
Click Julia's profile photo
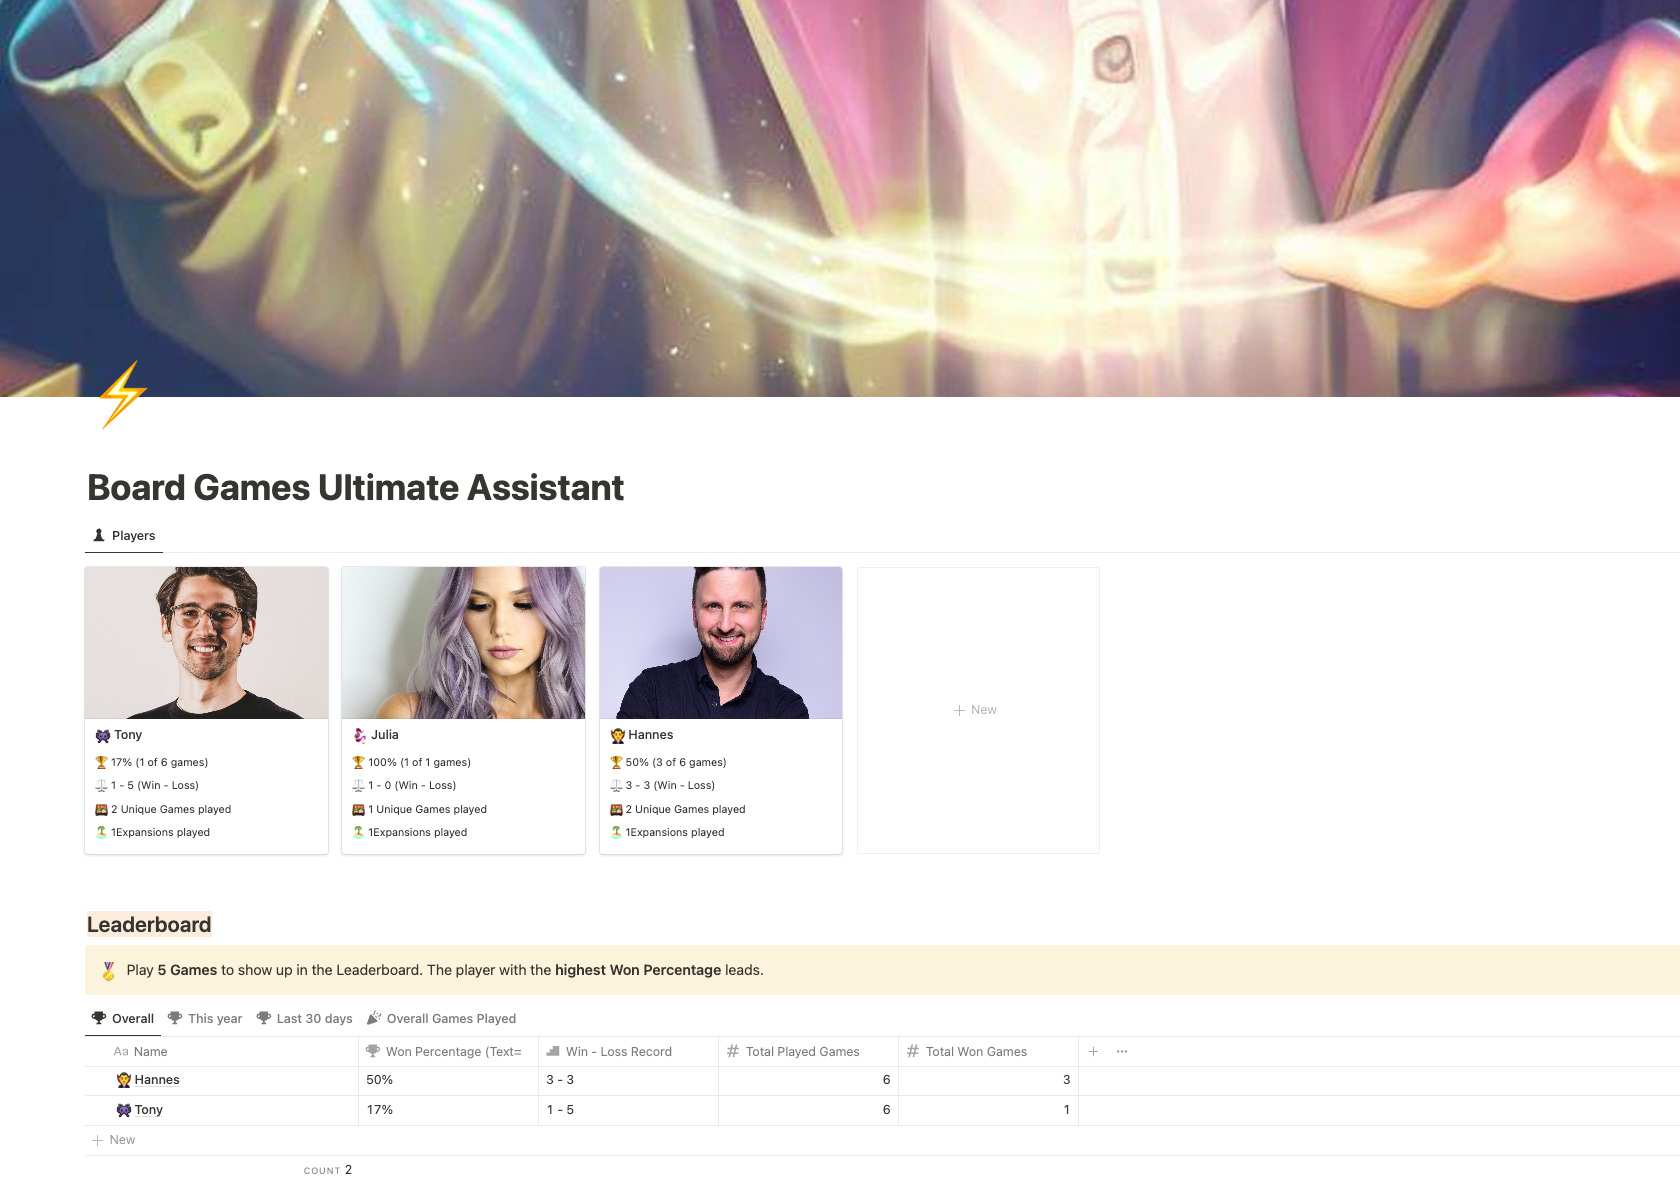463,643
